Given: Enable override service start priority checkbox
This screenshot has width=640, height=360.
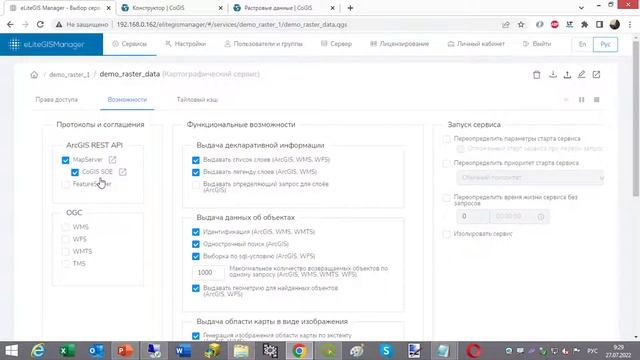Looking at the screenshot, I should click(447, 163).
